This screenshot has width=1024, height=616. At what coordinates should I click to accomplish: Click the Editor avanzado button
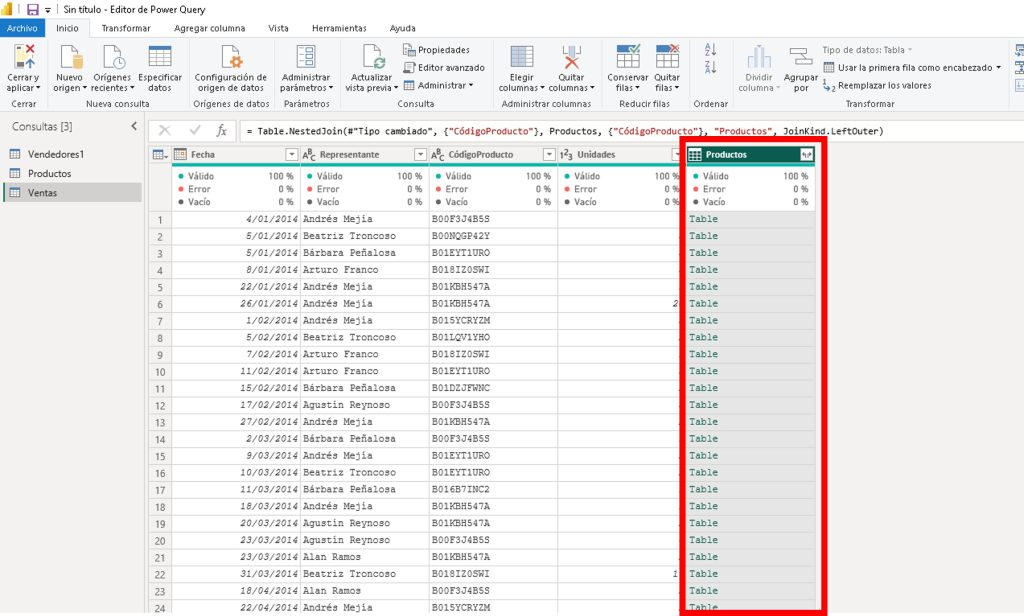(444, 68)
